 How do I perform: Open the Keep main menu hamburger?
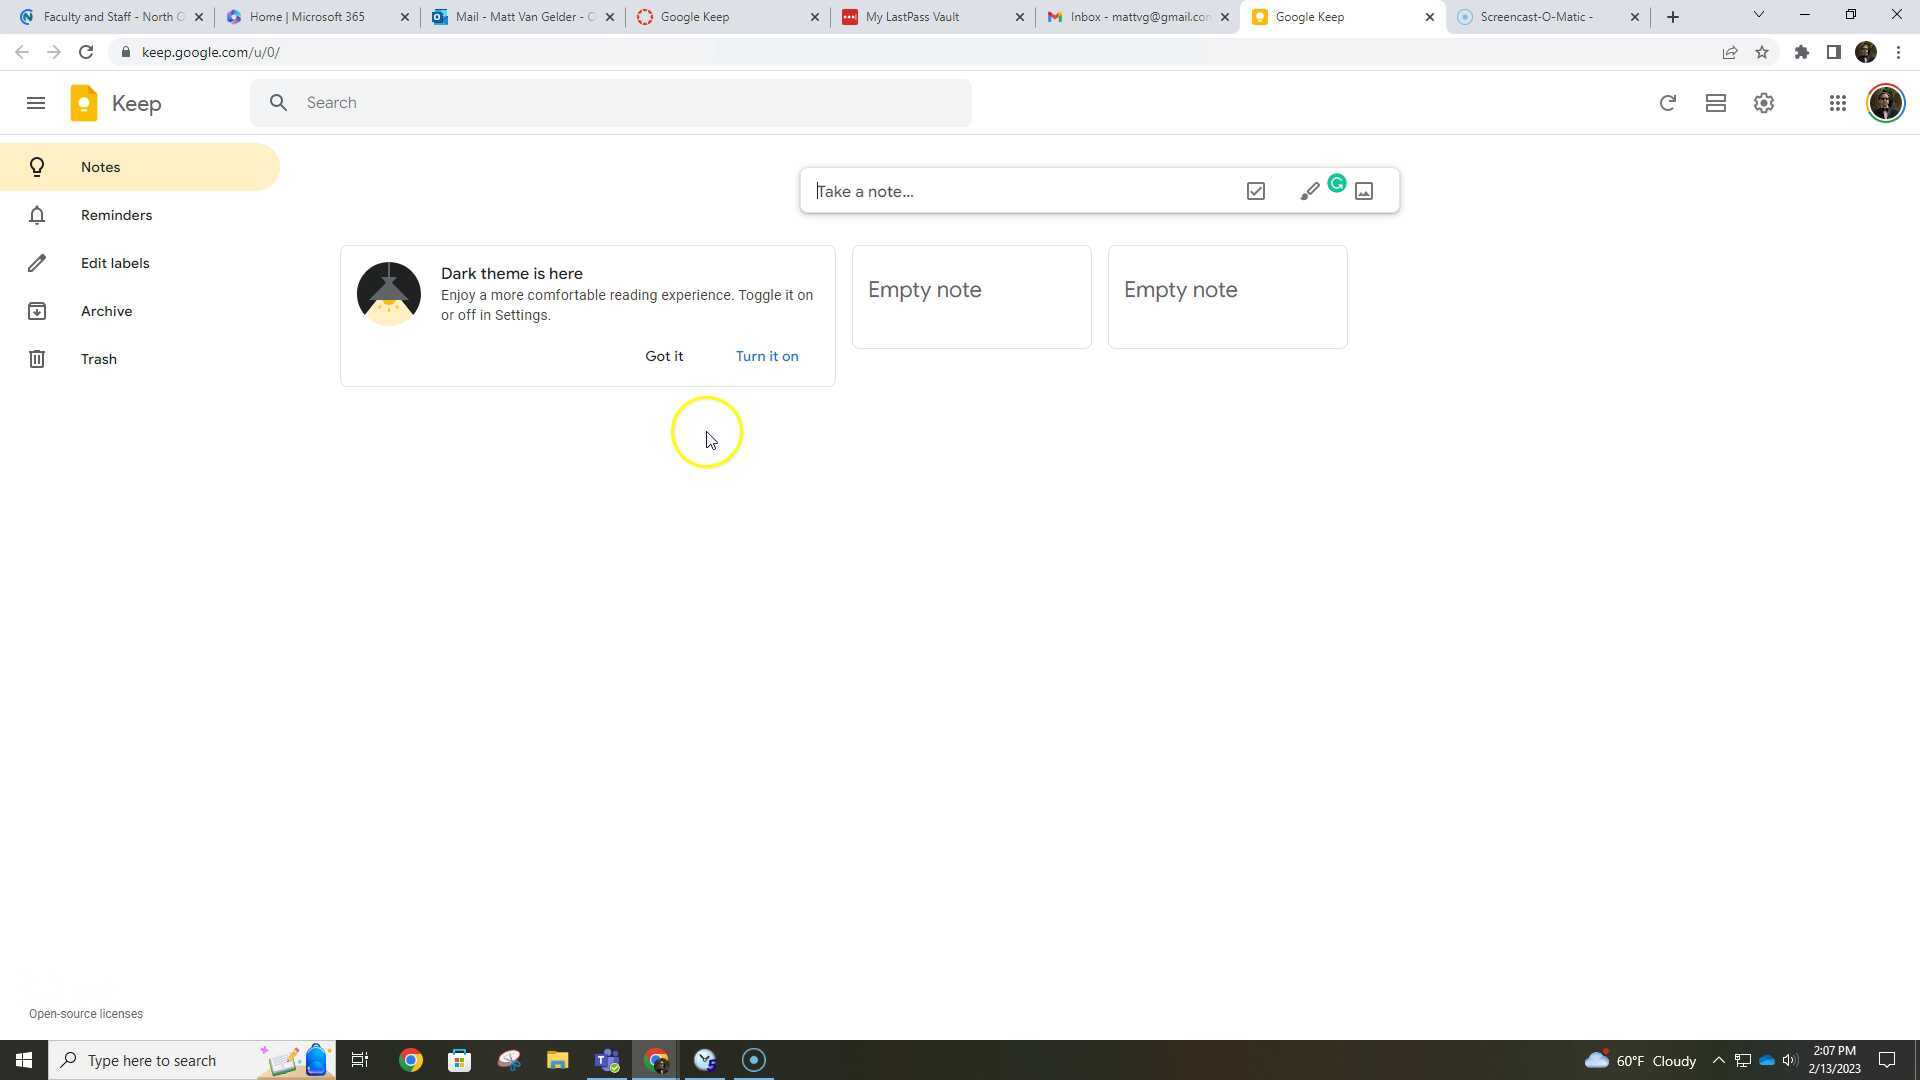click(36, 103)
